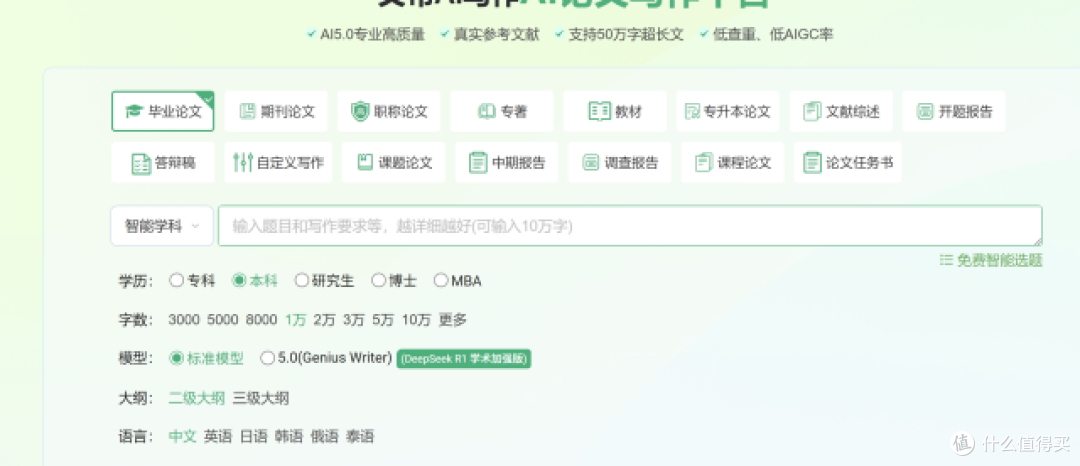
Task: Click the 课程论文 pages icon
Action: click(704, 162)
